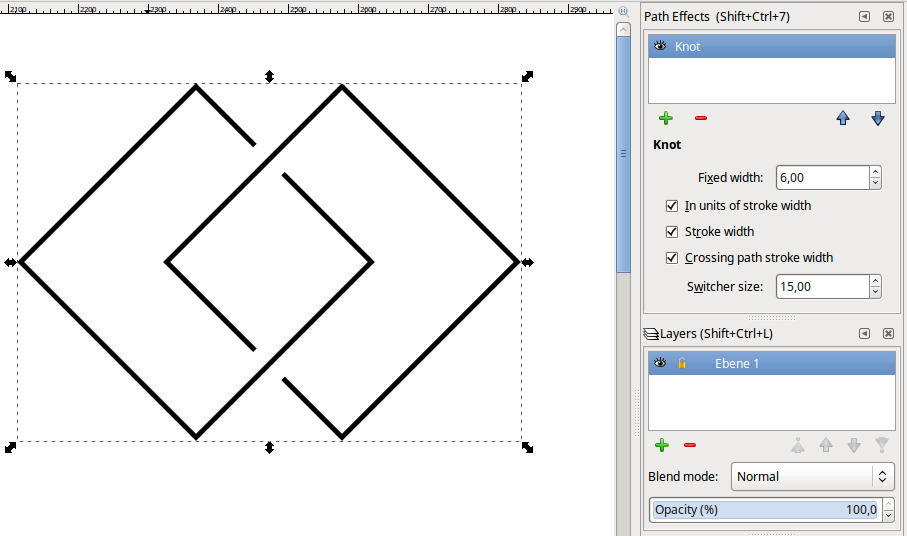This screenshot has height=536, width=907.
Task: Decrease the Switcher size with down arrow
Action: tap(876, 292)
